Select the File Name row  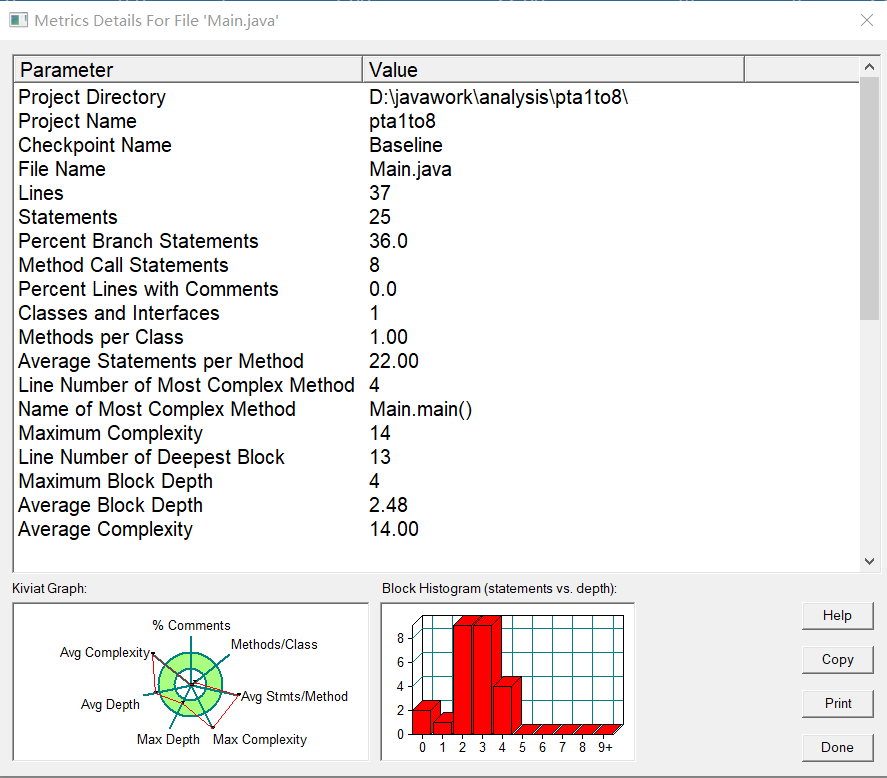[436, 169]
